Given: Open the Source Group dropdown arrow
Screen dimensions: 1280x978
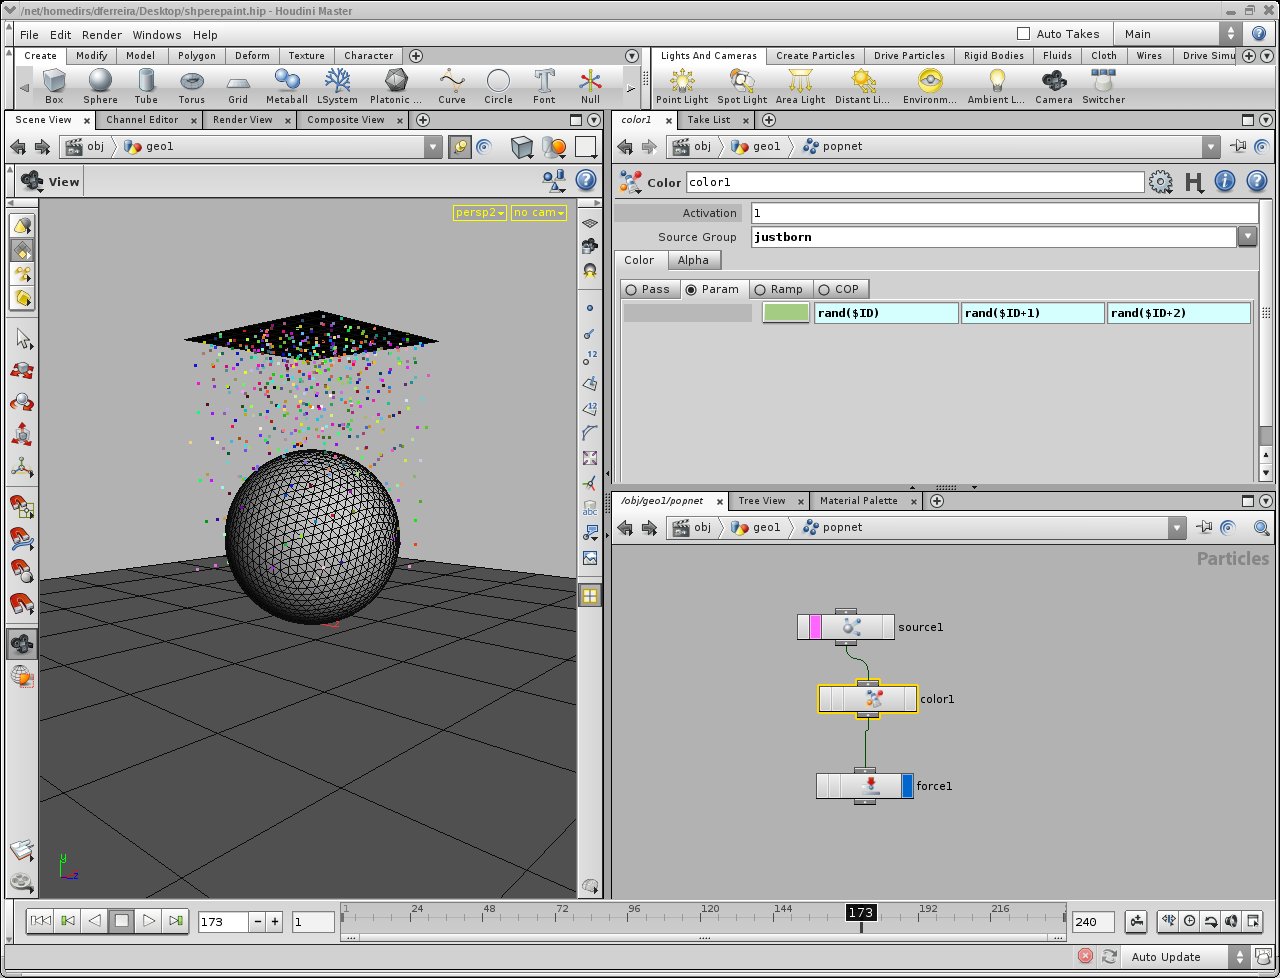Looking at the screenshot, I should (x=1247, y=237).
